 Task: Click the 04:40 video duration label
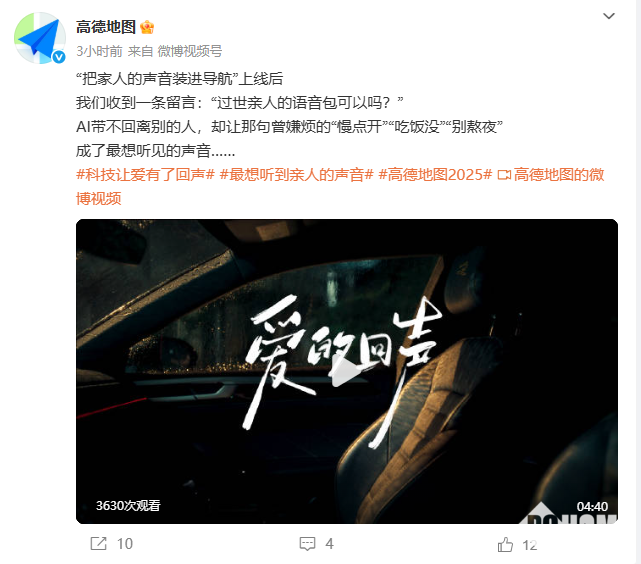point(592,507)
